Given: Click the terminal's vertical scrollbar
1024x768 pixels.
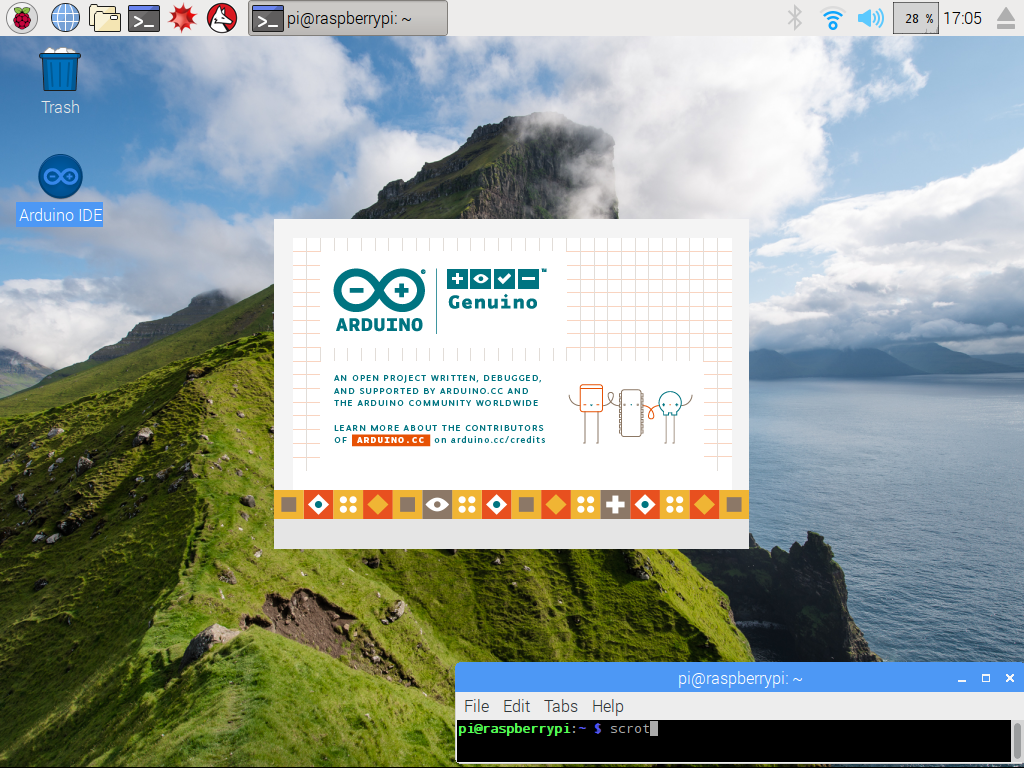Looking at the screenshot, I should [1017, 742].
